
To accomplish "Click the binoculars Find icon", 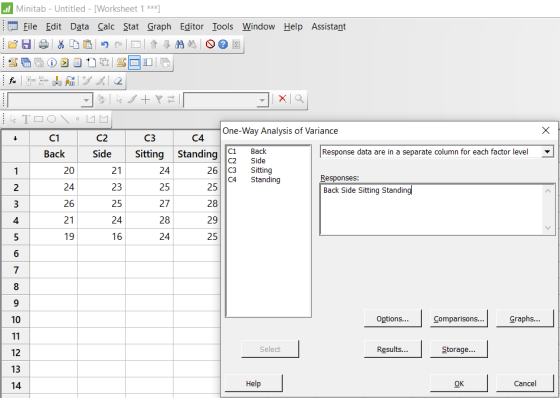I will 180,44.
